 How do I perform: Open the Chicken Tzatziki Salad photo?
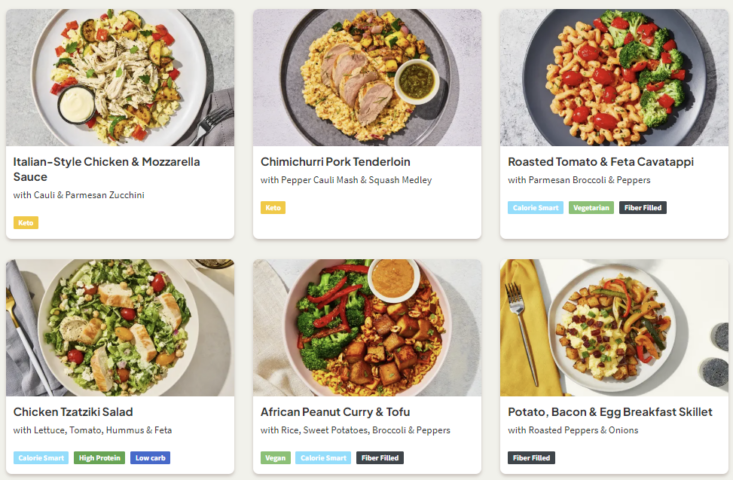pos(120,328)
